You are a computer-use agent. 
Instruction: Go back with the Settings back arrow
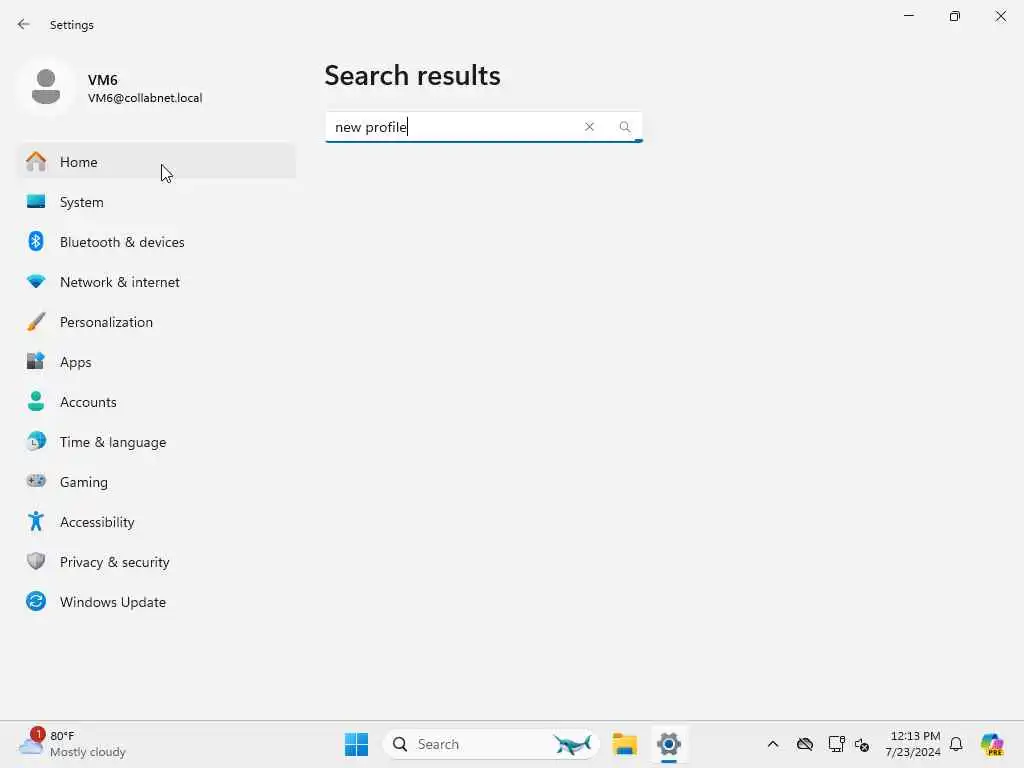(24, 24)
